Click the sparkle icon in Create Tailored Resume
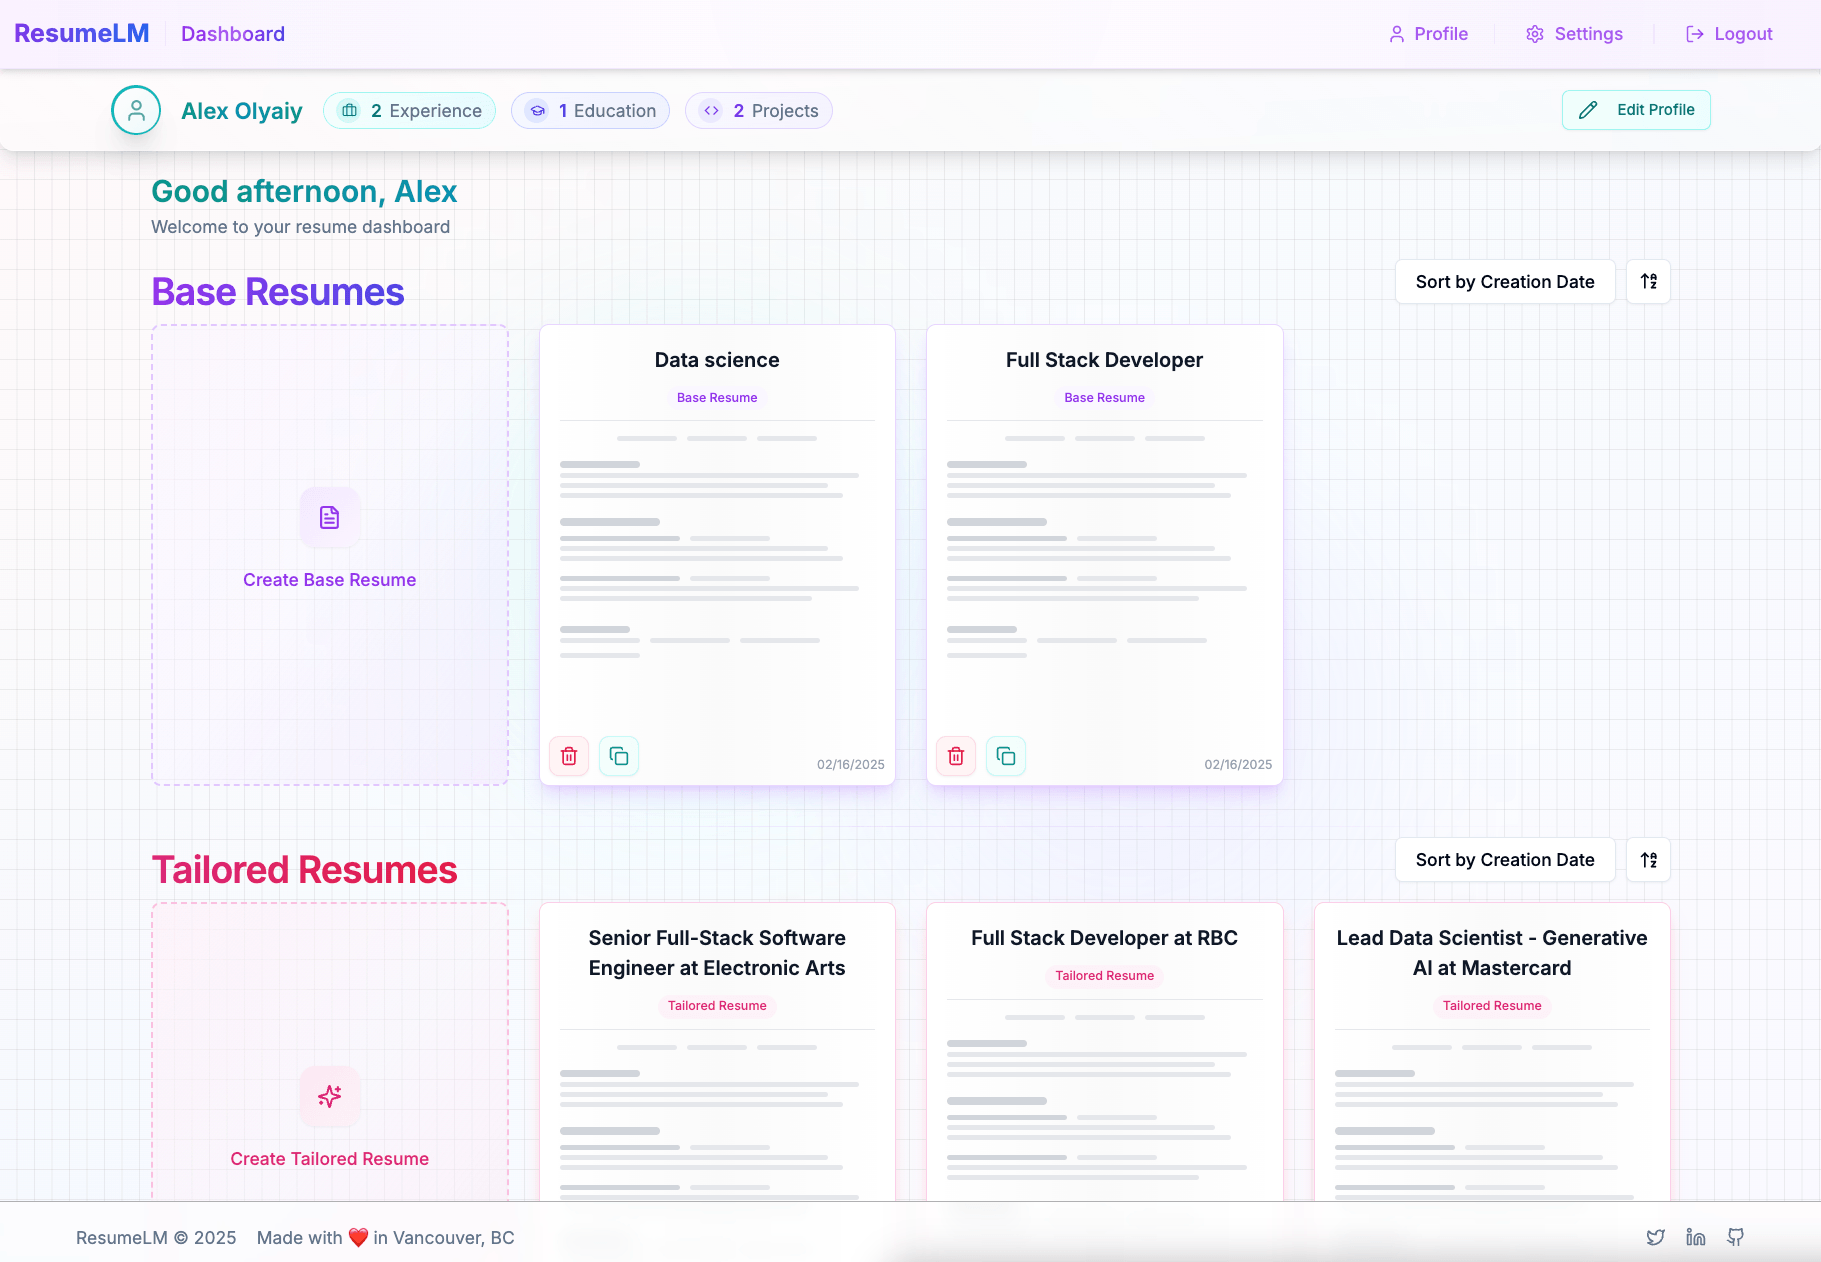The image size is (1821, 1262). point(329,1096)
